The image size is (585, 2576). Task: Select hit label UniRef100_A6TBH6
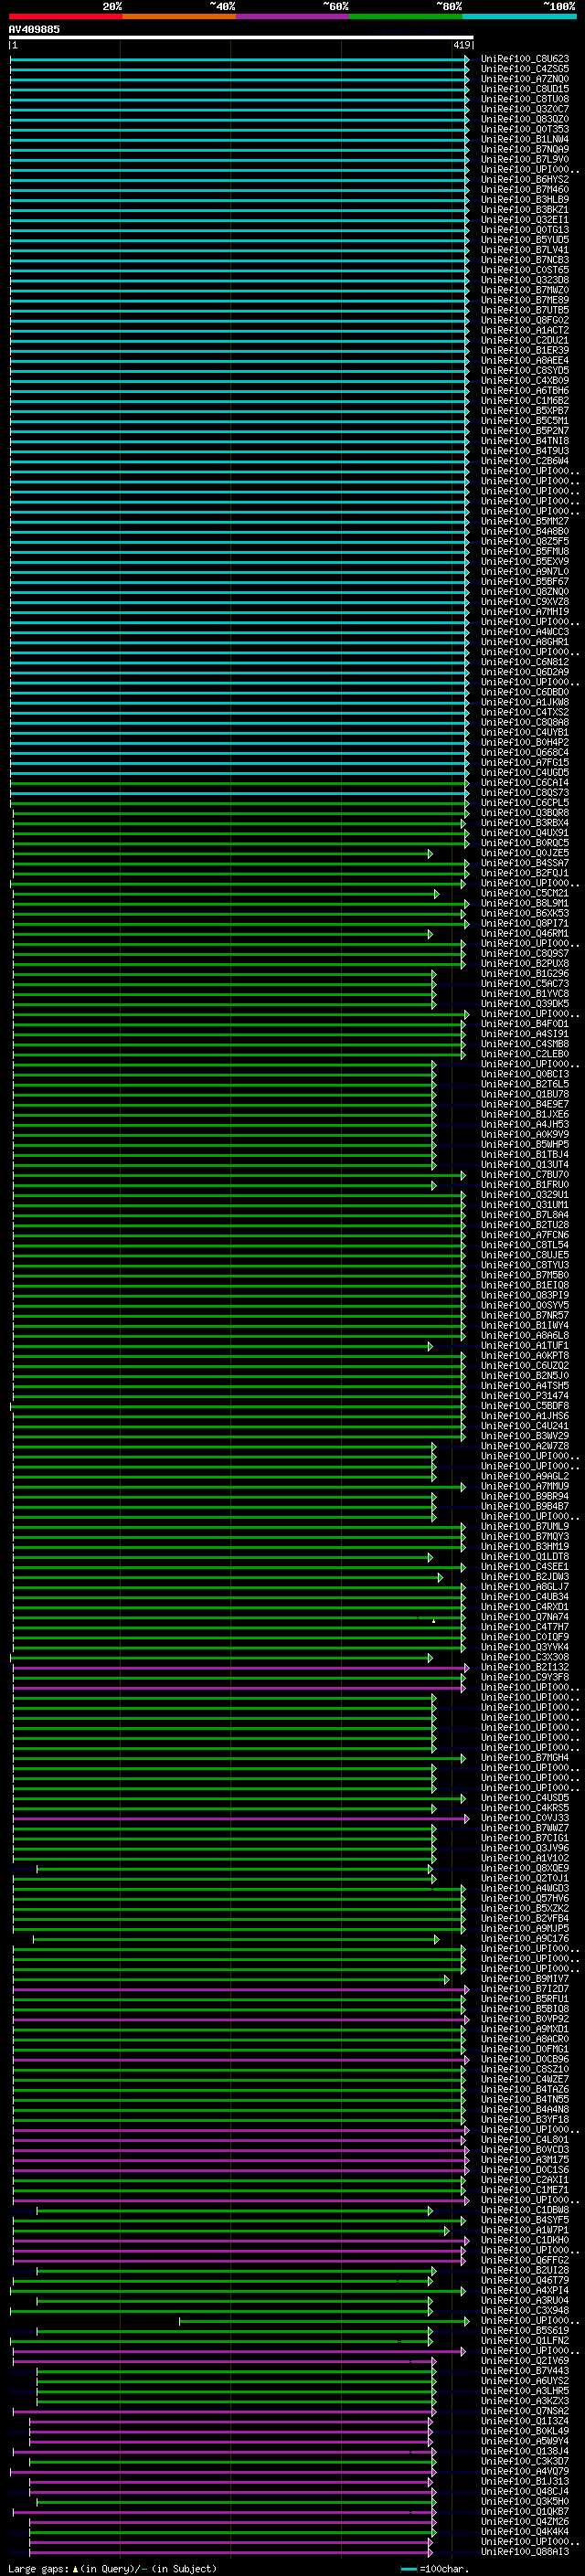525,390
